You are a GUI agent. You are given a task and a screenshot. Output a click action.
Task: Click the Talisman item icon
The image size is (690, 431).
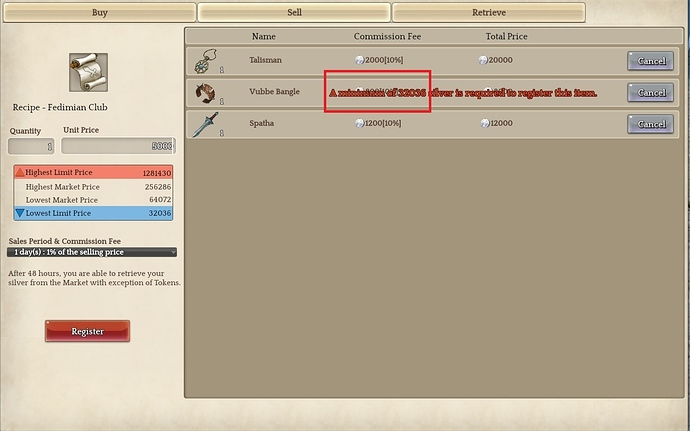207,61
